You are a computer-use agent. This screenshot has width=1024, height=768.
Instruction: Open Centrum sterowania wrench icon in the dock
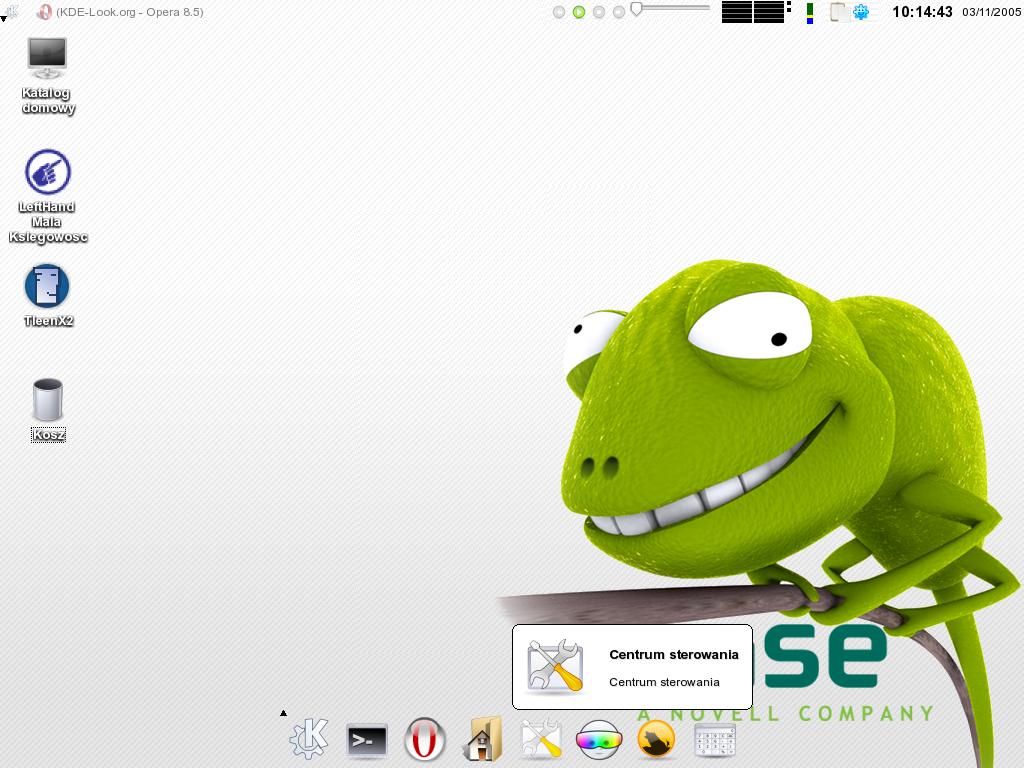[x=541, y=739]
